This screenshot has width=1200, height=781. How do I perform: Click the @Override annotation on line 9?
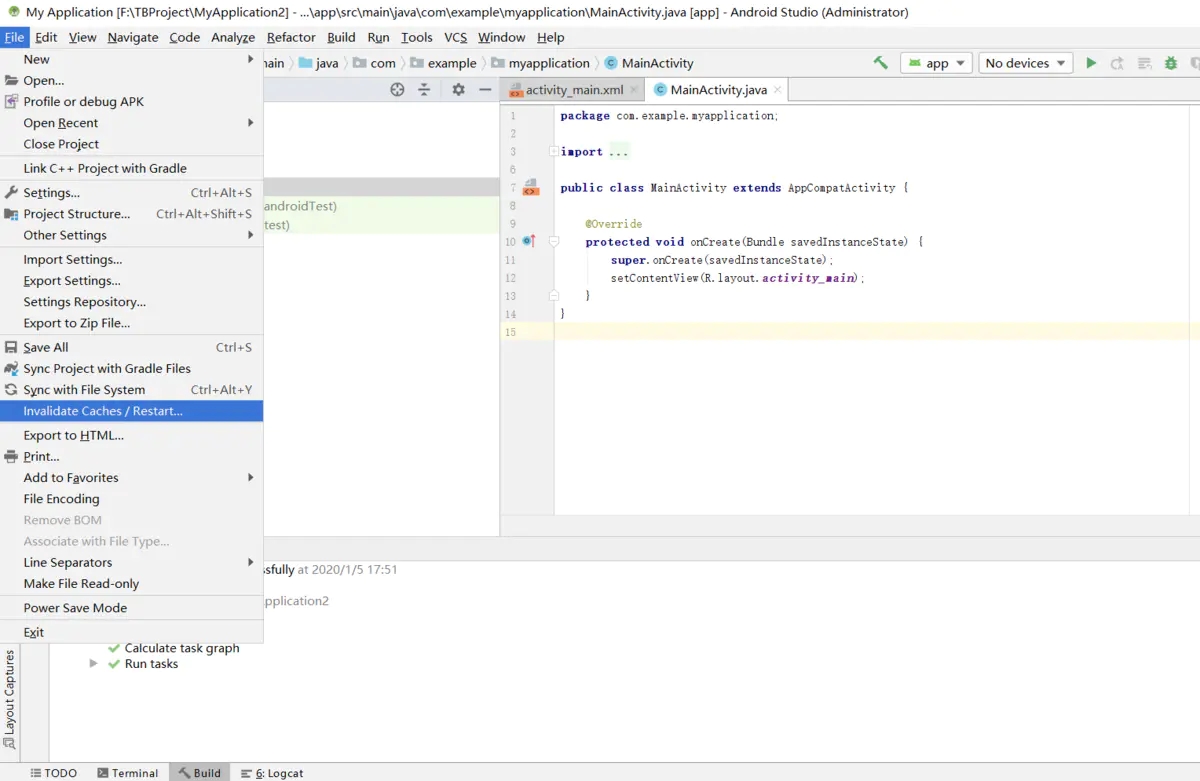click(x=614, y=224)
